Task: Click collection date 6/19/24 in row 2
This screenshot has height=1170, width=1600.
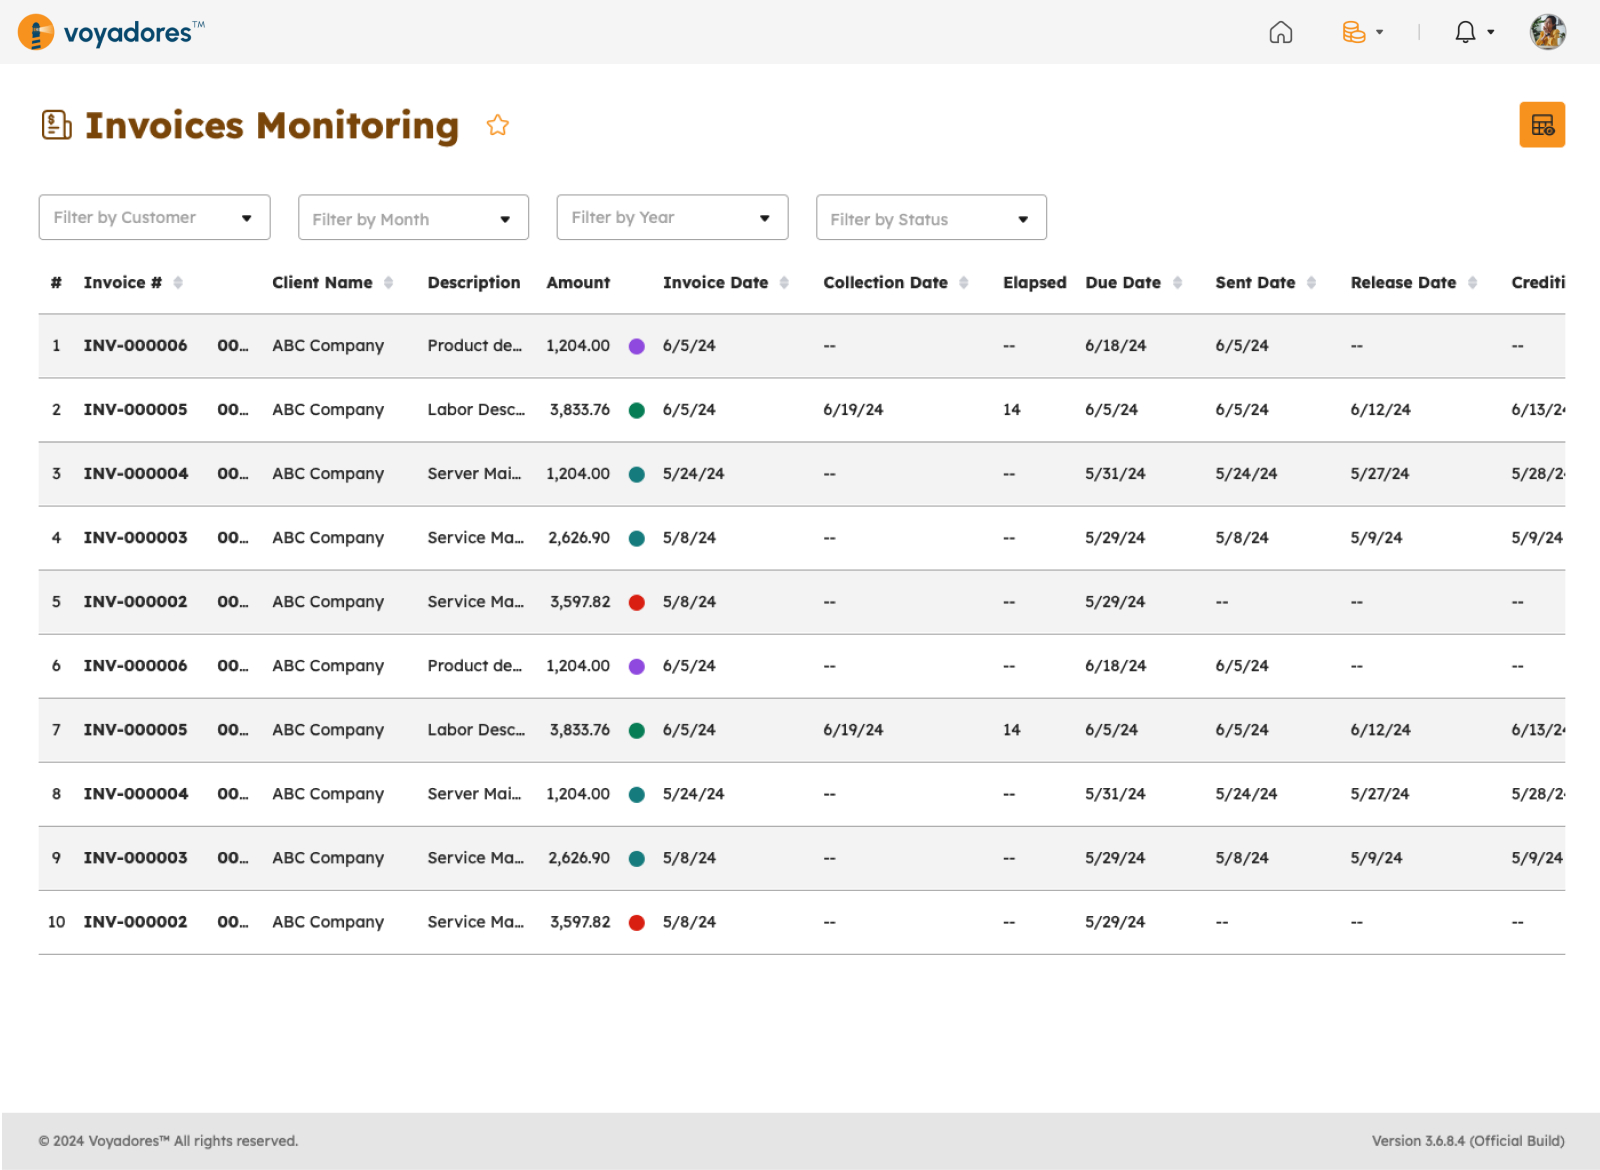Action: tap(853, 409)
